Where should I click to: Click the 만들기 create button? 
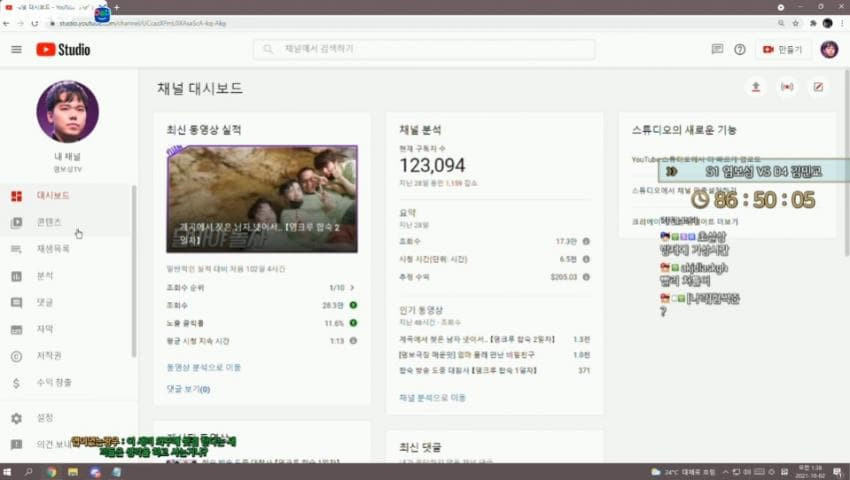pyautogui.click(x=782, y=49)
